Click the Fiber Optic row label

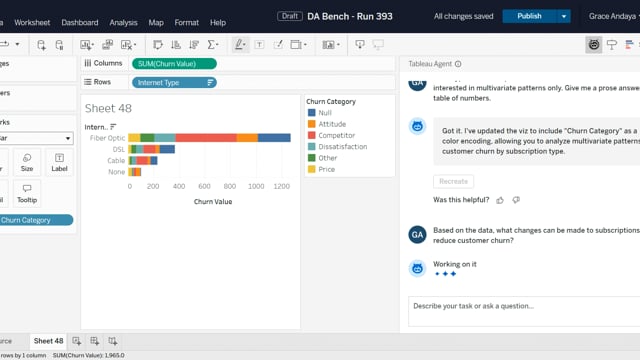coord(107,138)
